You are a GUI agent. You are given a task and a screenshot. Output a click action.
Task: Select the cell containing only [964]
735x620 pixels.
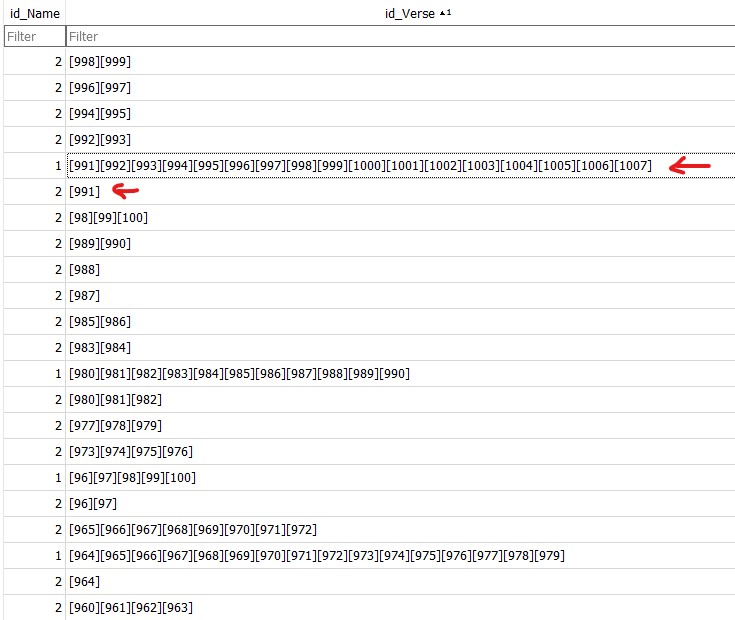401,582
